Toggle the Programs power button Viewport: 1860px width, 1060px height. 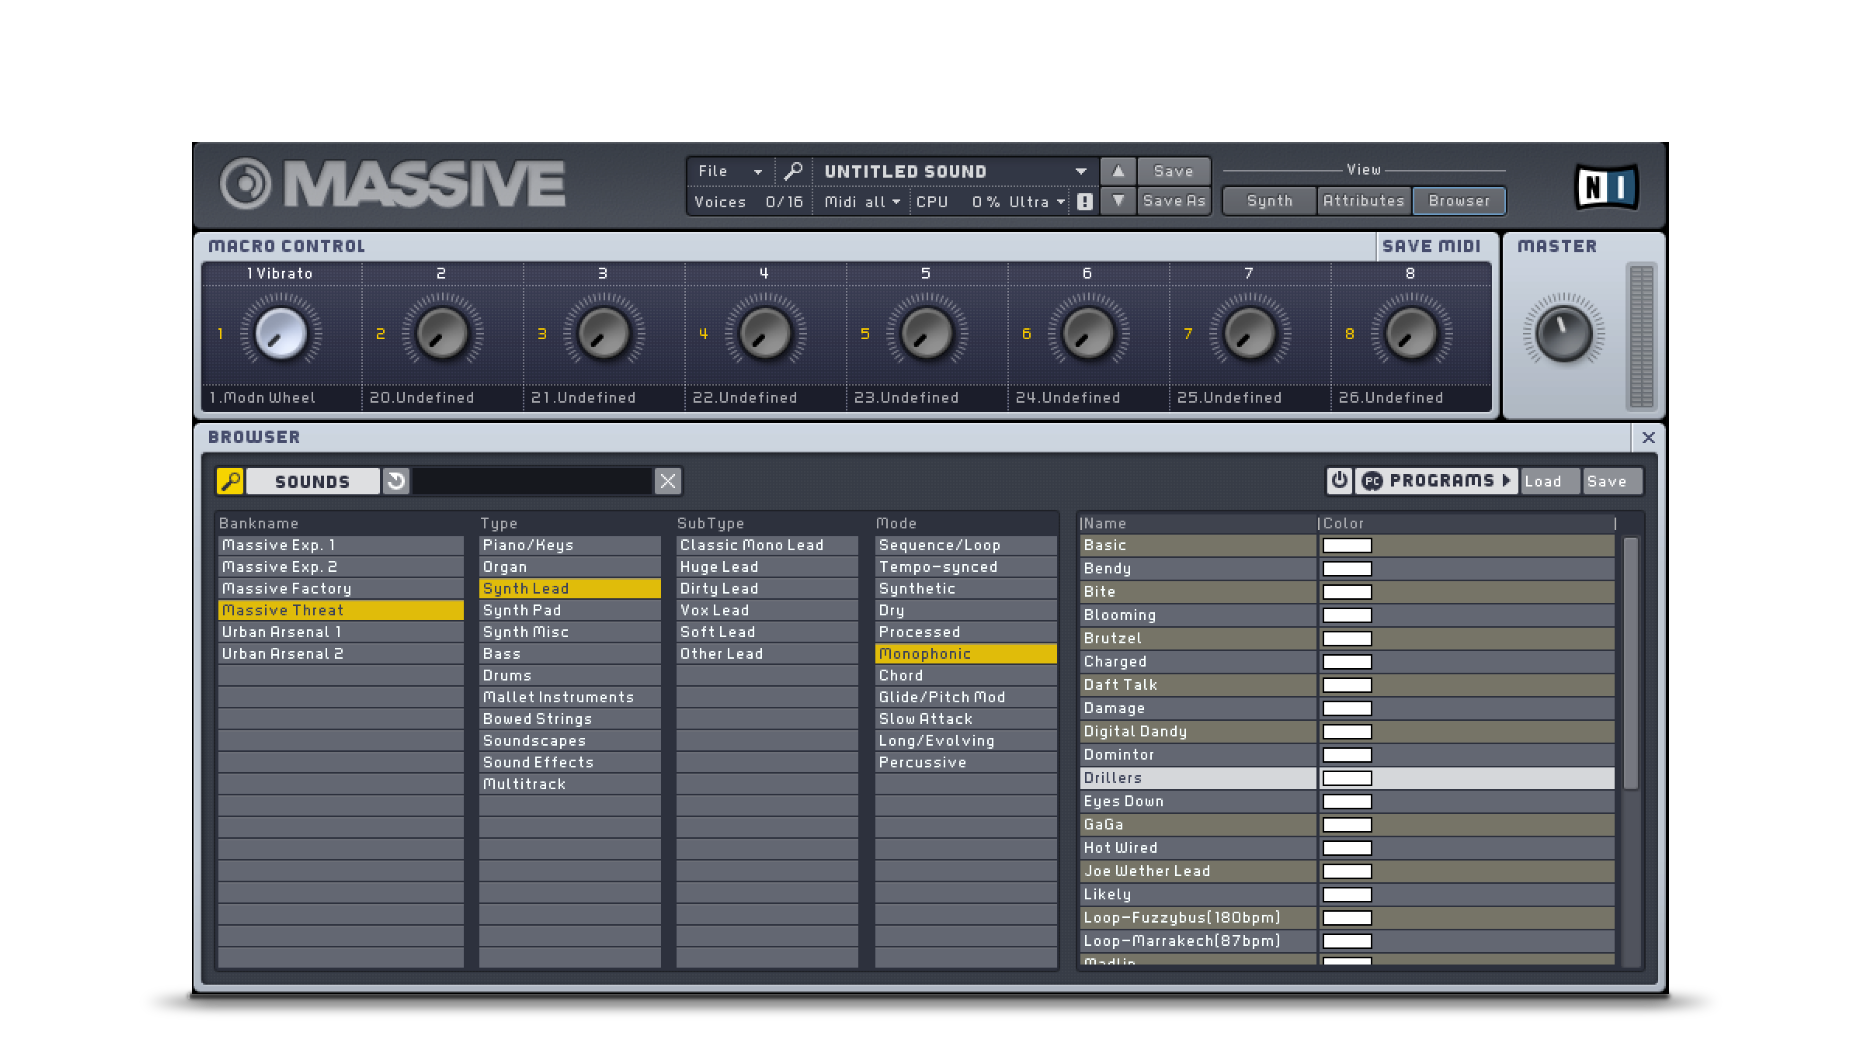coord(1339,481)
